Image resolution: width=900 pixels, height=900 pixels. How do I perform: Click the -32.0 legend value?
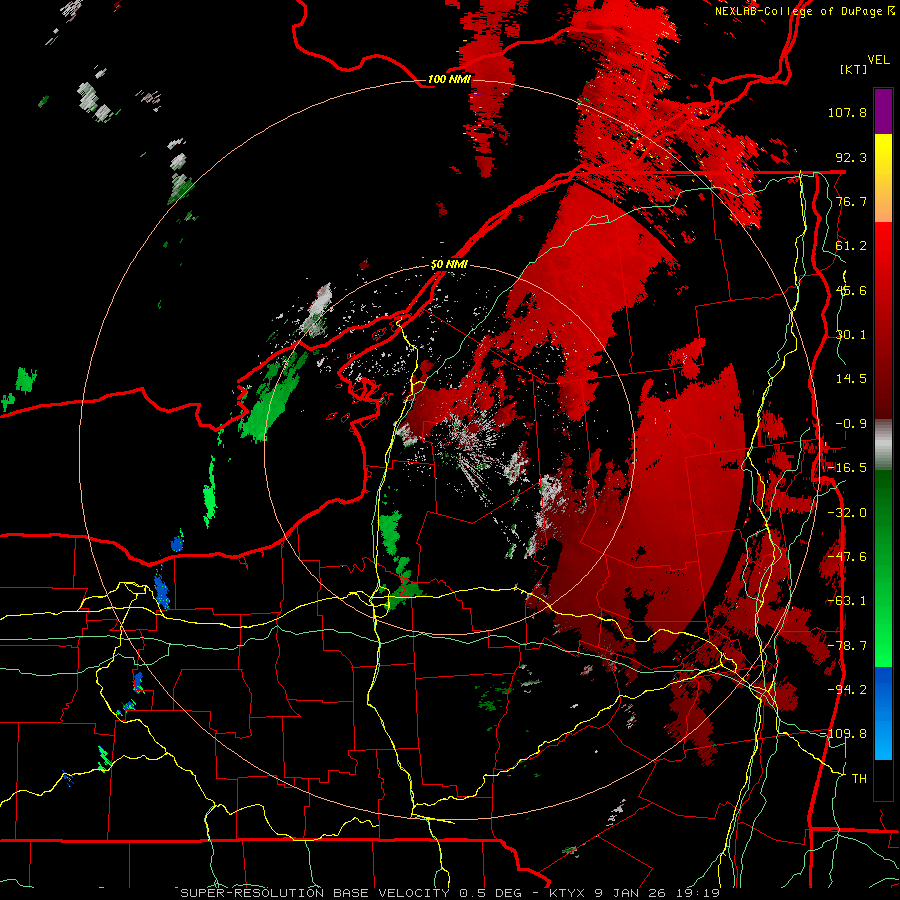pyautogui.click(x=847, y=513)
